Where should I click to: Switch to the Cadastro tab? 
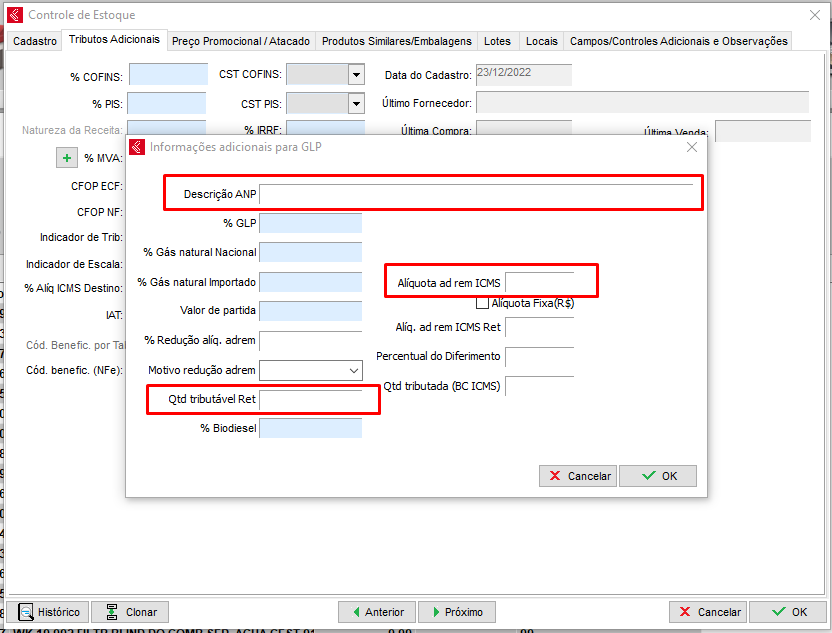[x=34, y=41]
